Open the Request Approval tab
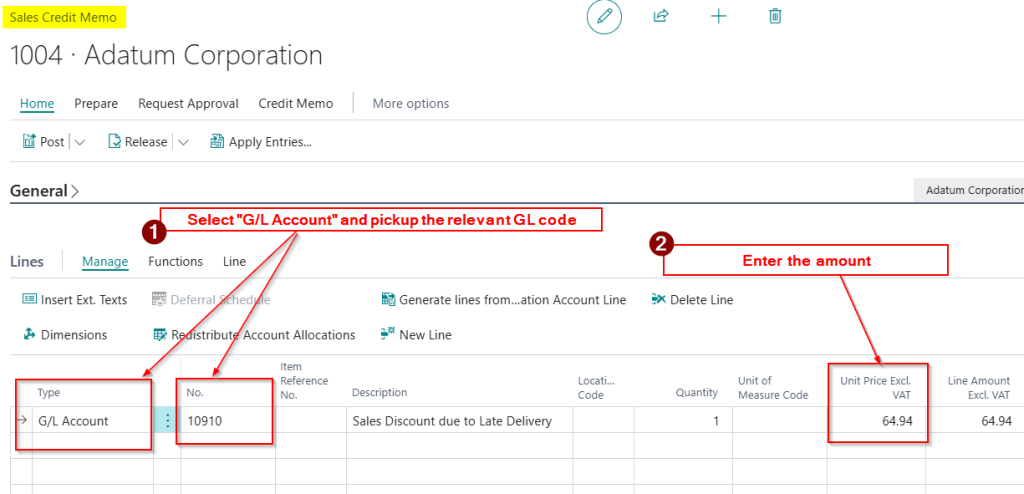This screenshot has width=1024, height=494. coord(188,103)
